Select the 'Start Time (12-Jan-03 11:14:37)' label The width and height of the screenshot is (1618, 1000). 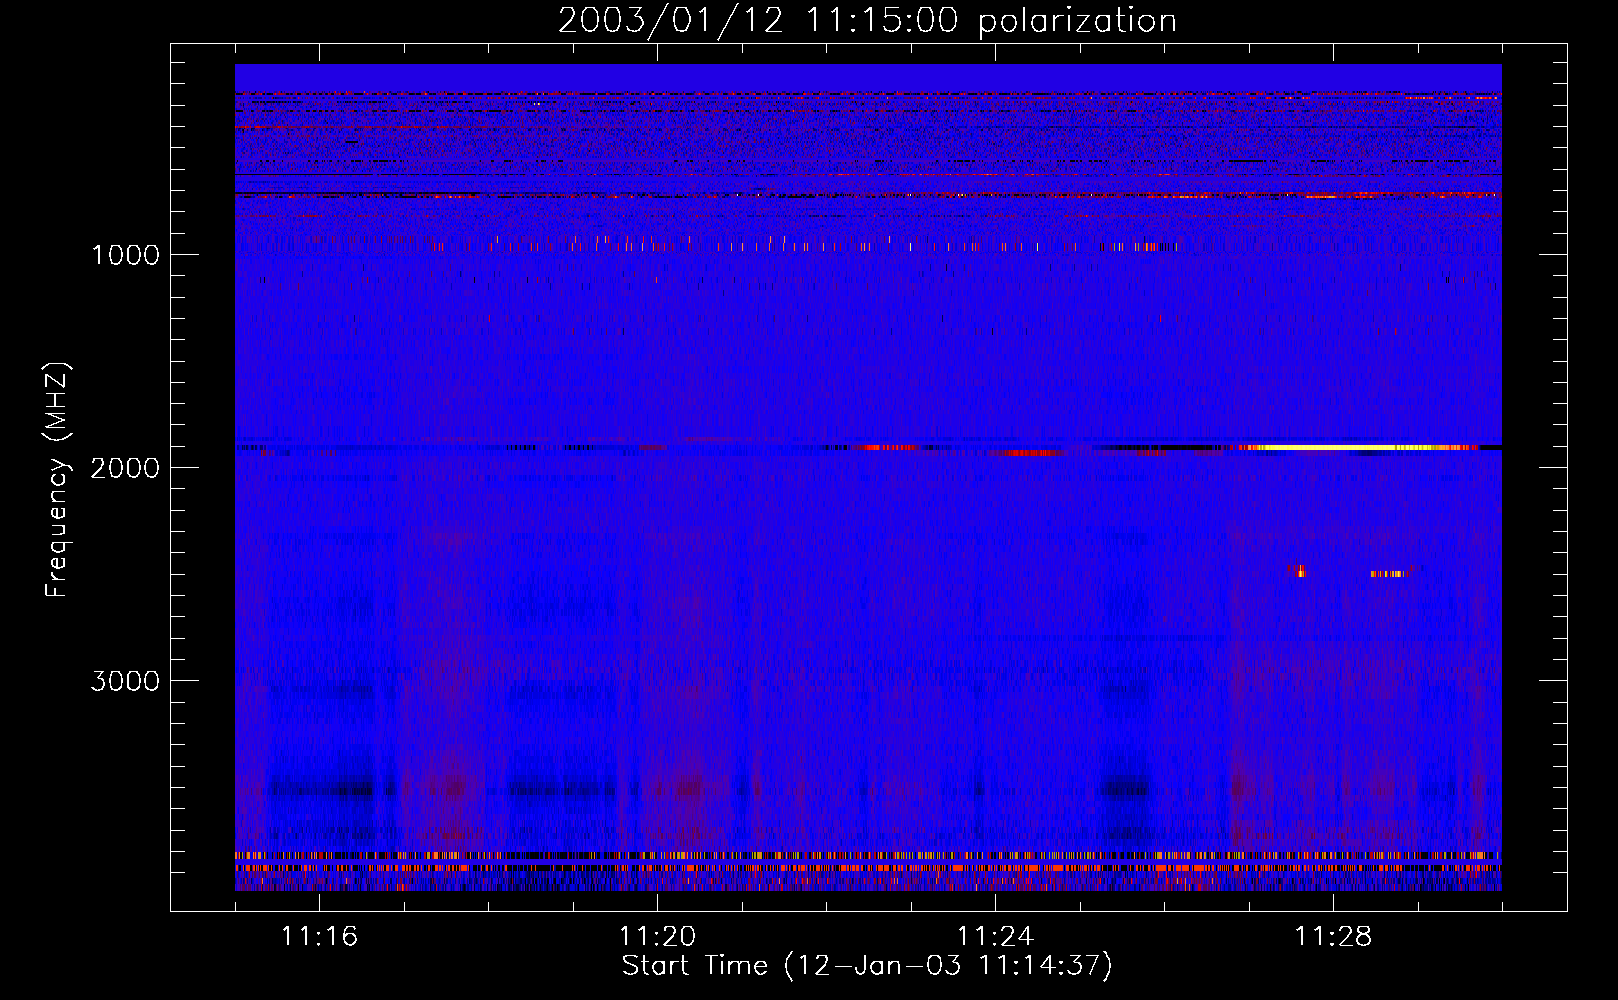pyautogui.click(x=867, y=966)
